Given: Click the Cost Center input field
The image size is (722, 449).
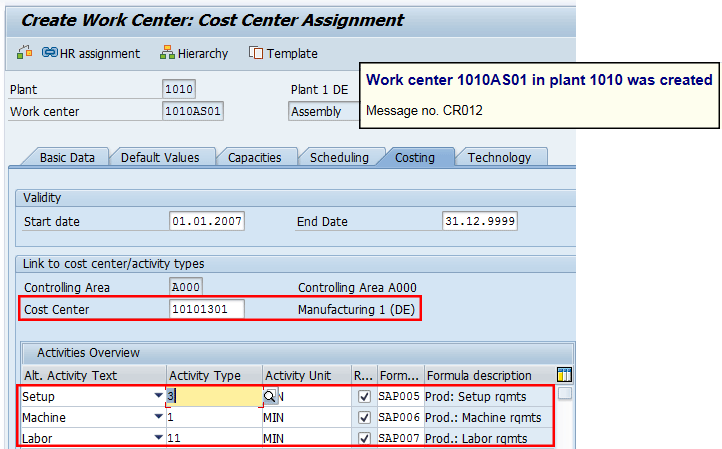Looking at the screenshot, I should tap(206, 310).
